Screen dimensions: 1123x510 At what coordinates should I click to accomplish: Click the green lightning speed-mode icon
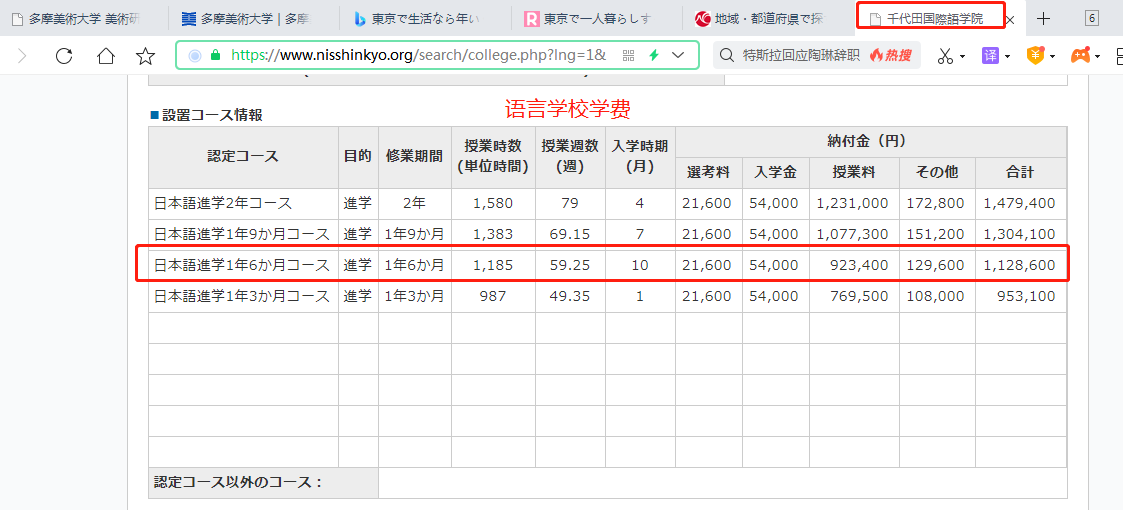[x=654, y=56]
